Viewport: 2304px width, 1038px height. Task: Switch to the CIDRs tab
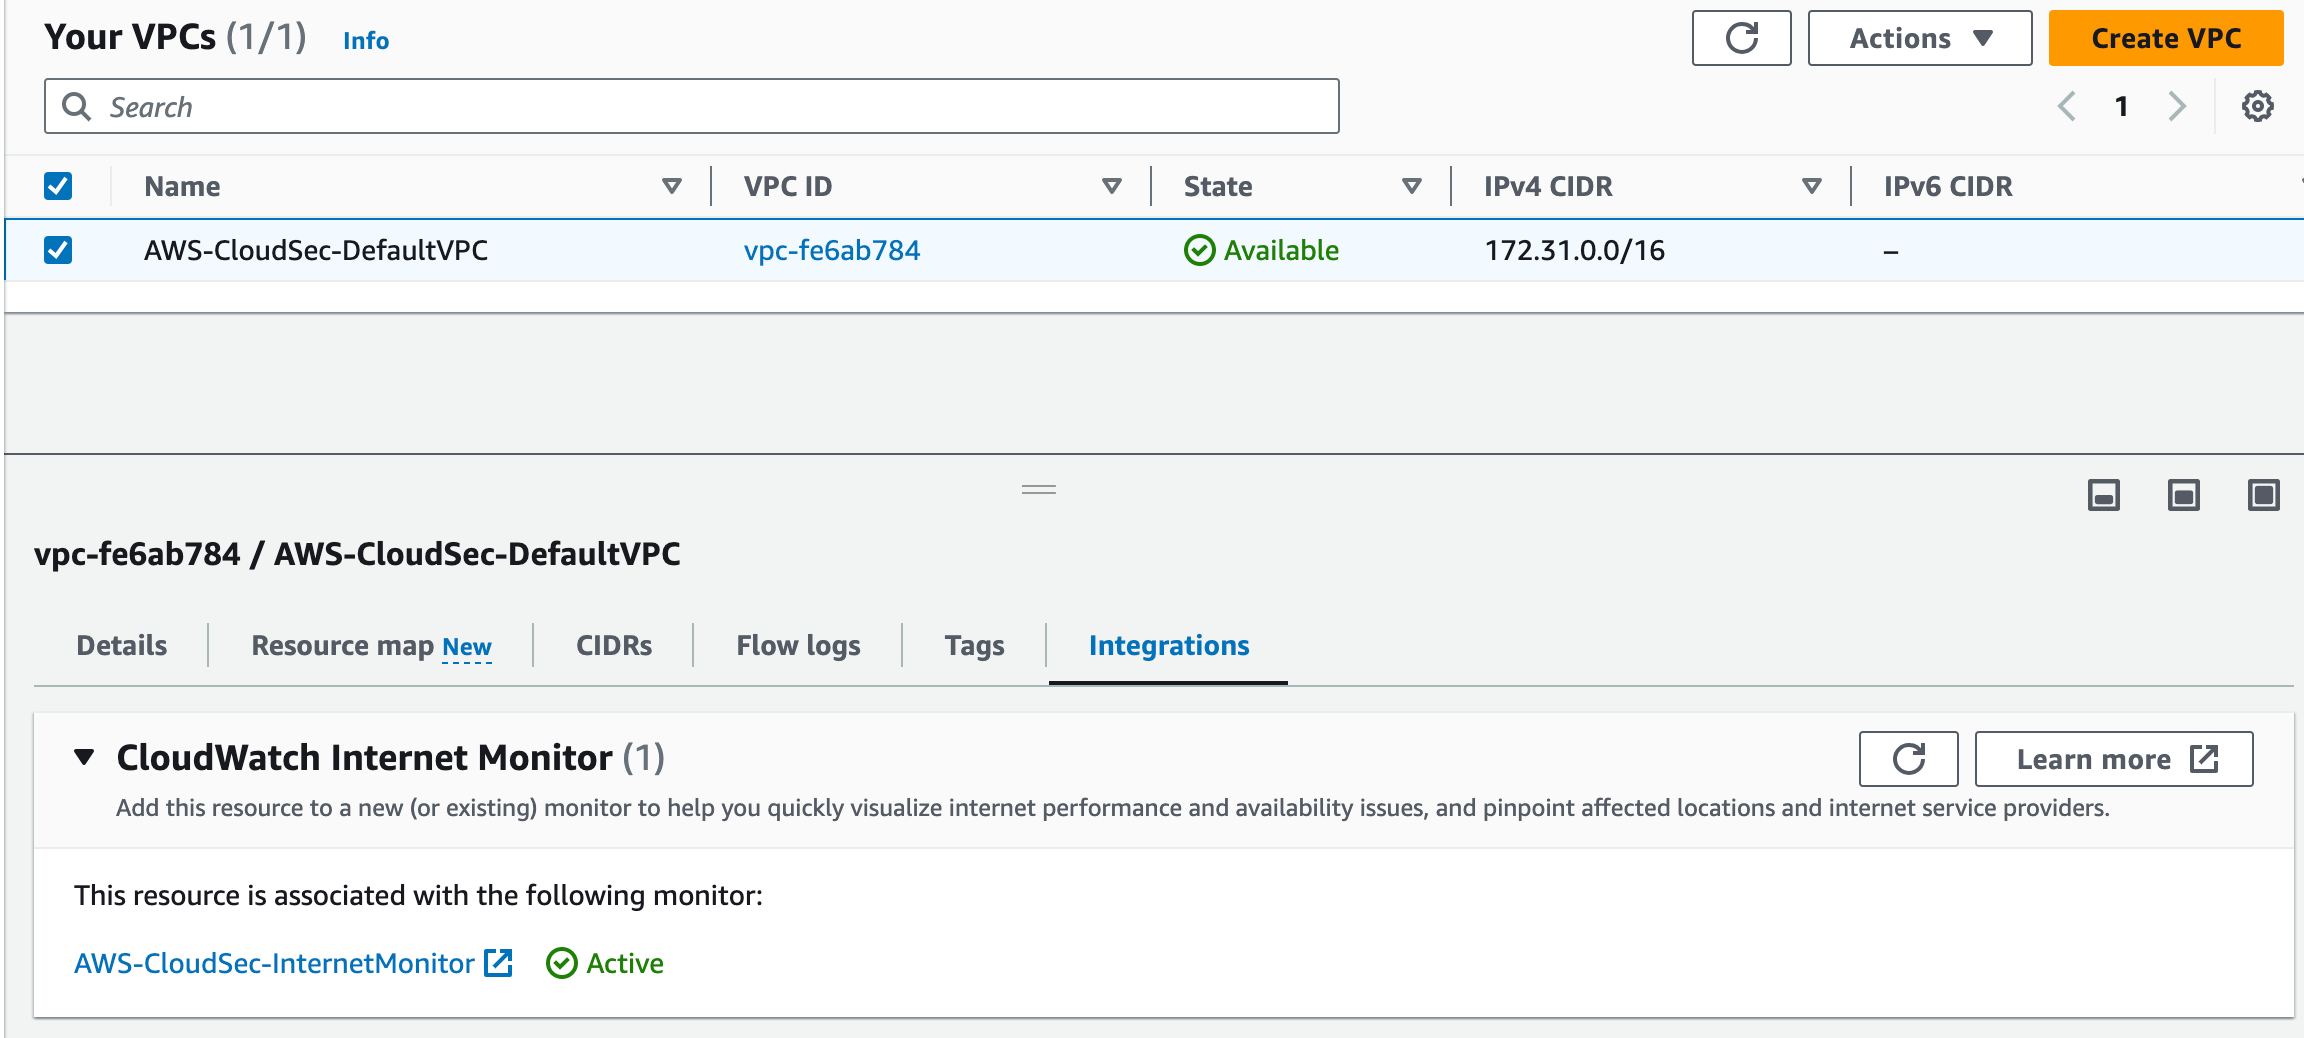point(614,645)
